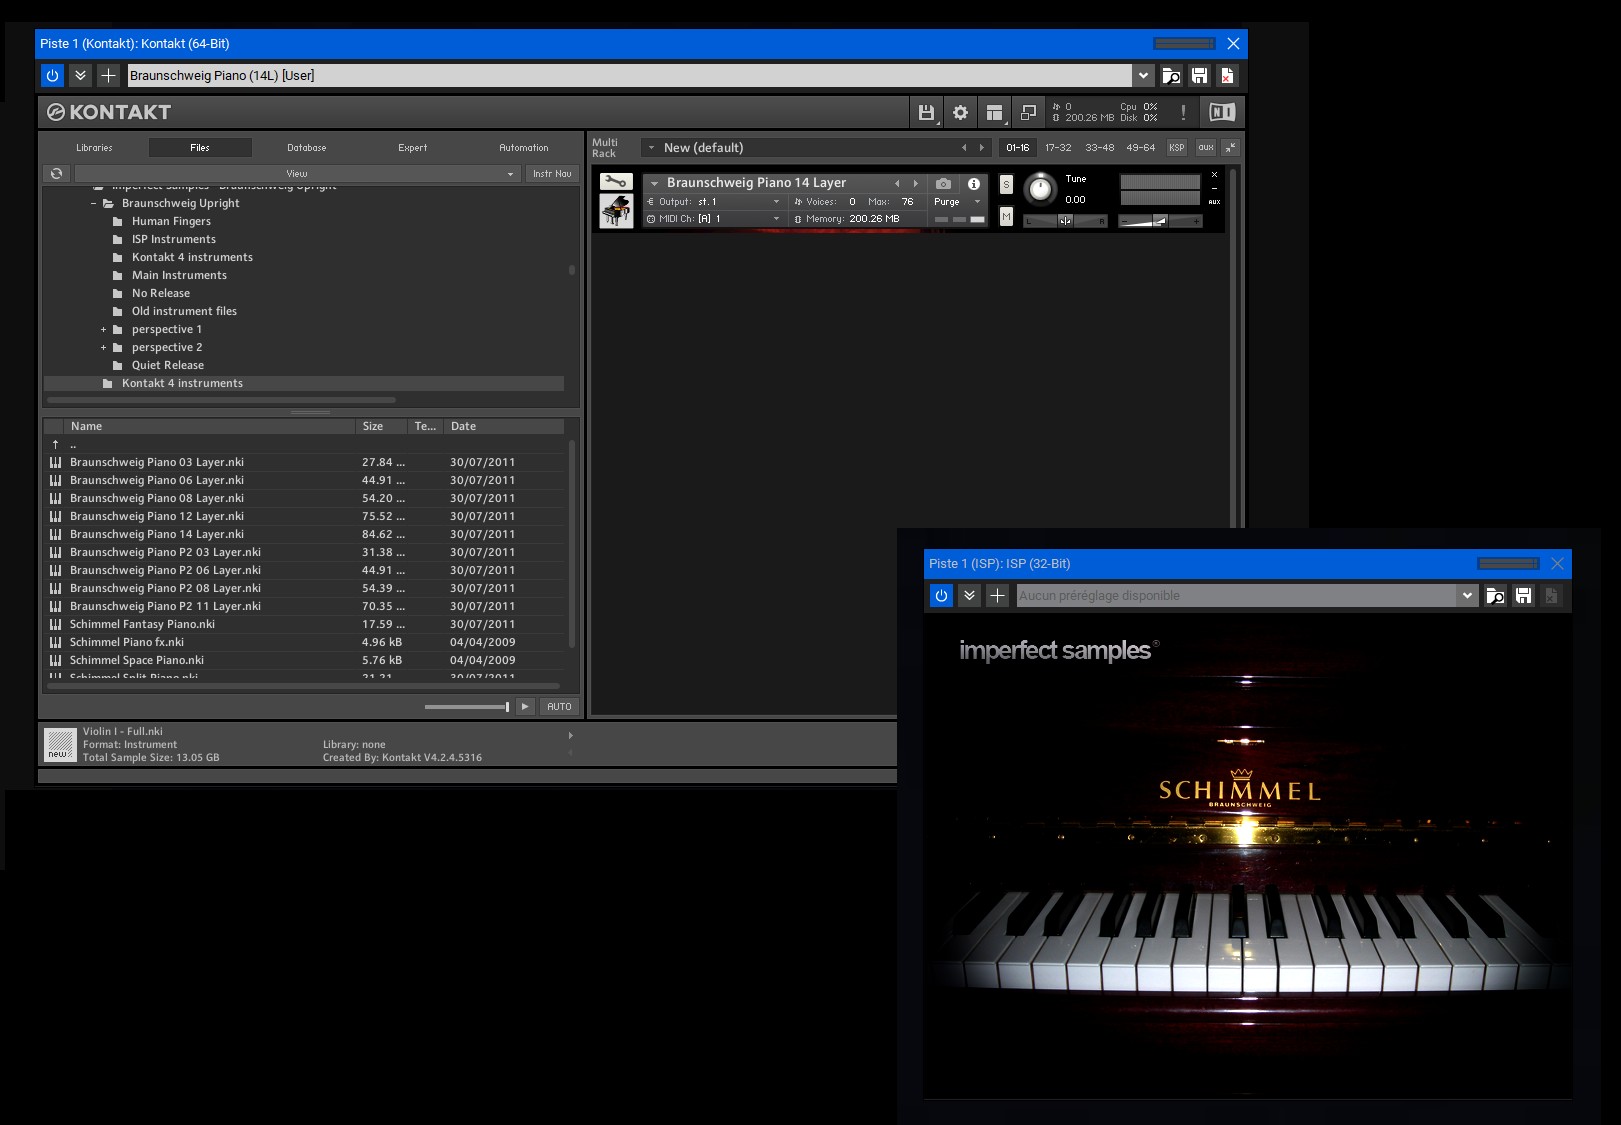Open instrument edit mode with wrench icon
Image resolution: width=1621 pixels, height=1125 pixels.
(616, 182)
